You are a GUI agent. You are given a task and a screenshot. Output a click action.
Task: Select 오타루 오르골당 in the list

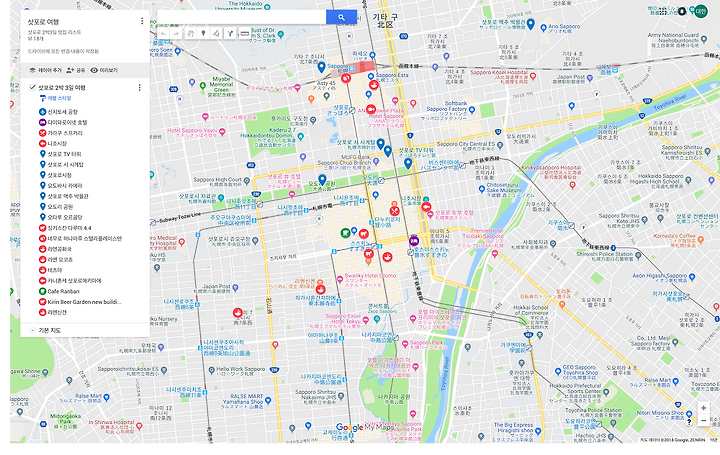[x=65, y=217]
